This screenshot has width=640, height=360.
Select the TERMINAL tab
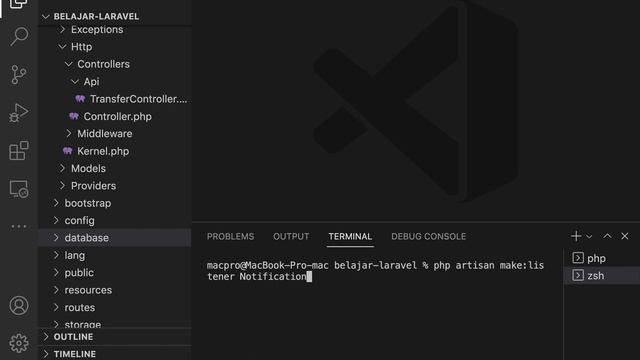[x=350, y=236]
